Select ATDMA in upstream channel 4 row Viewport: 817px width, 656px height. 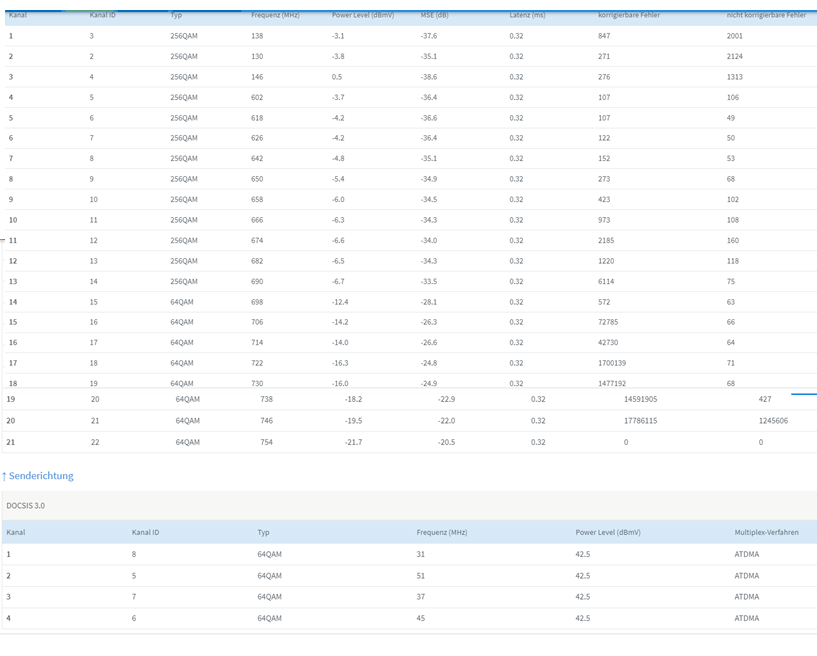coord(747,618)
